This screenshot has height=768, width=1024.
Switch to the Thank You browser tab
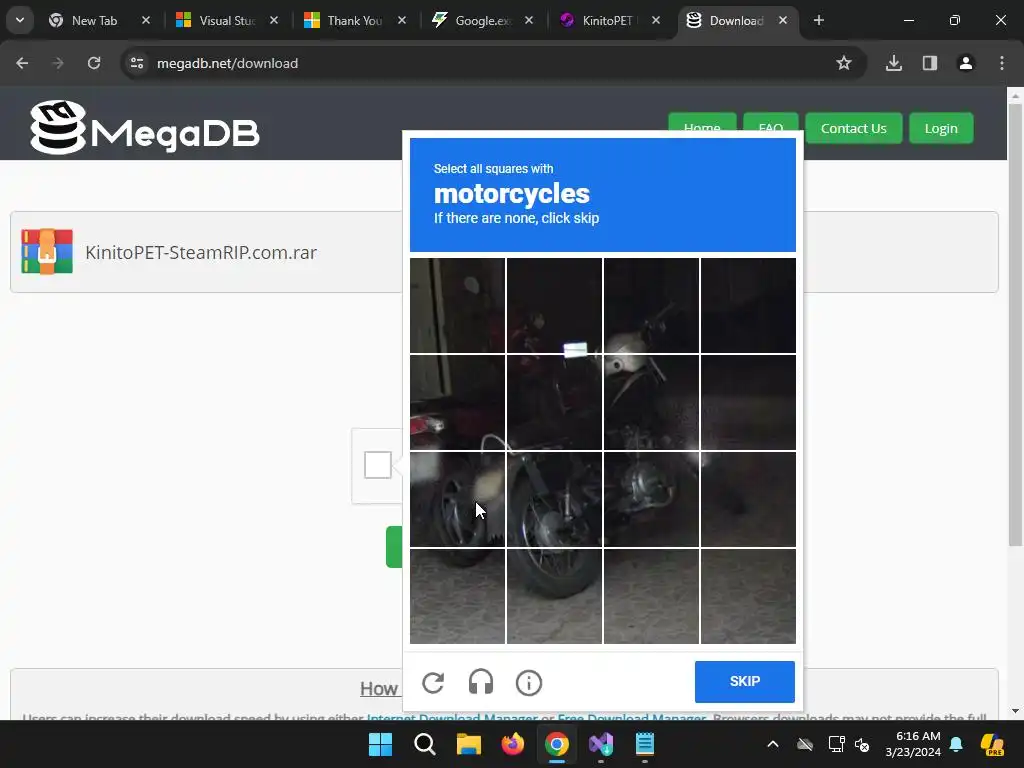pos(354,20)
